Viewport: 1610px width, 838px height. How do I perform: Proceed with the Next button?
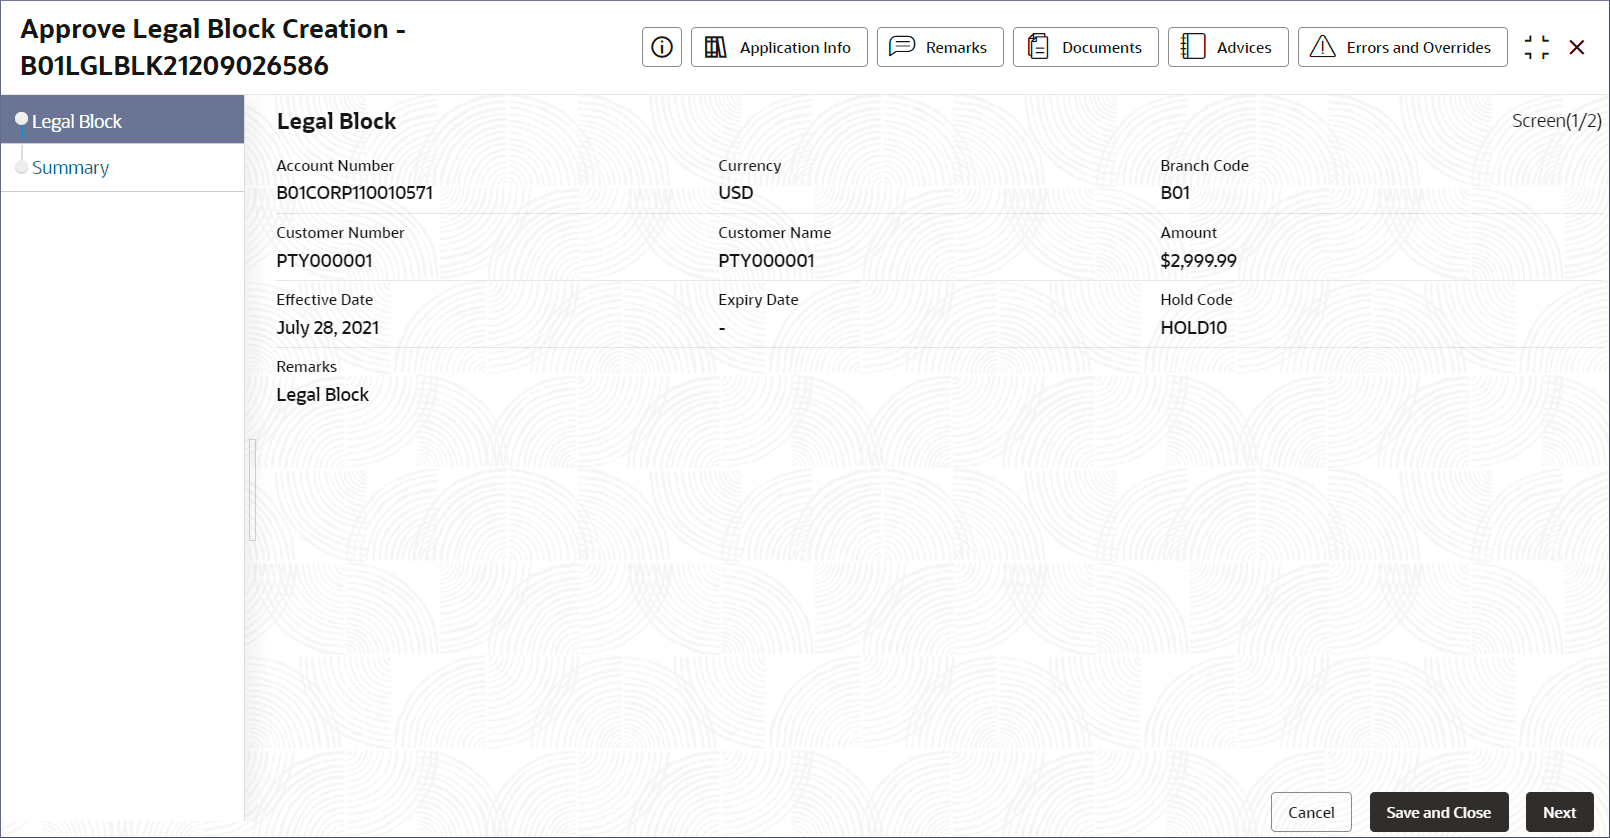(1560, 812)
